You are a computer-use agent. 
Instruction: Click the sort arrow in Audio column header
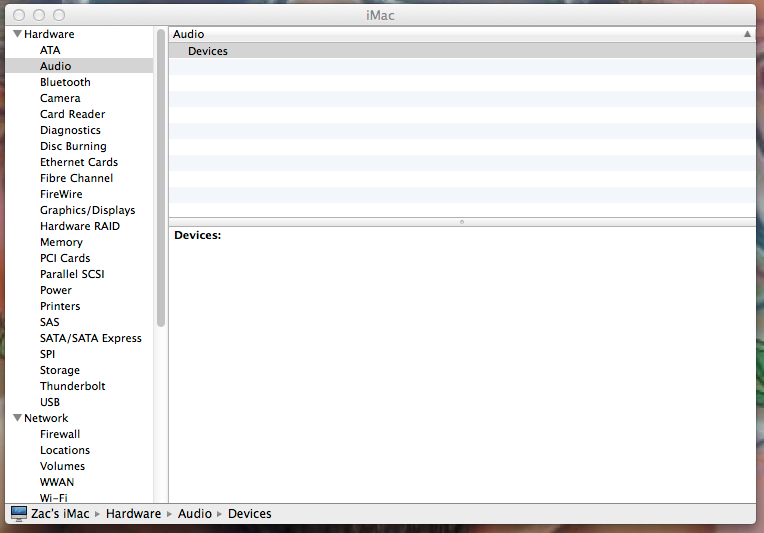pos(747,34)
